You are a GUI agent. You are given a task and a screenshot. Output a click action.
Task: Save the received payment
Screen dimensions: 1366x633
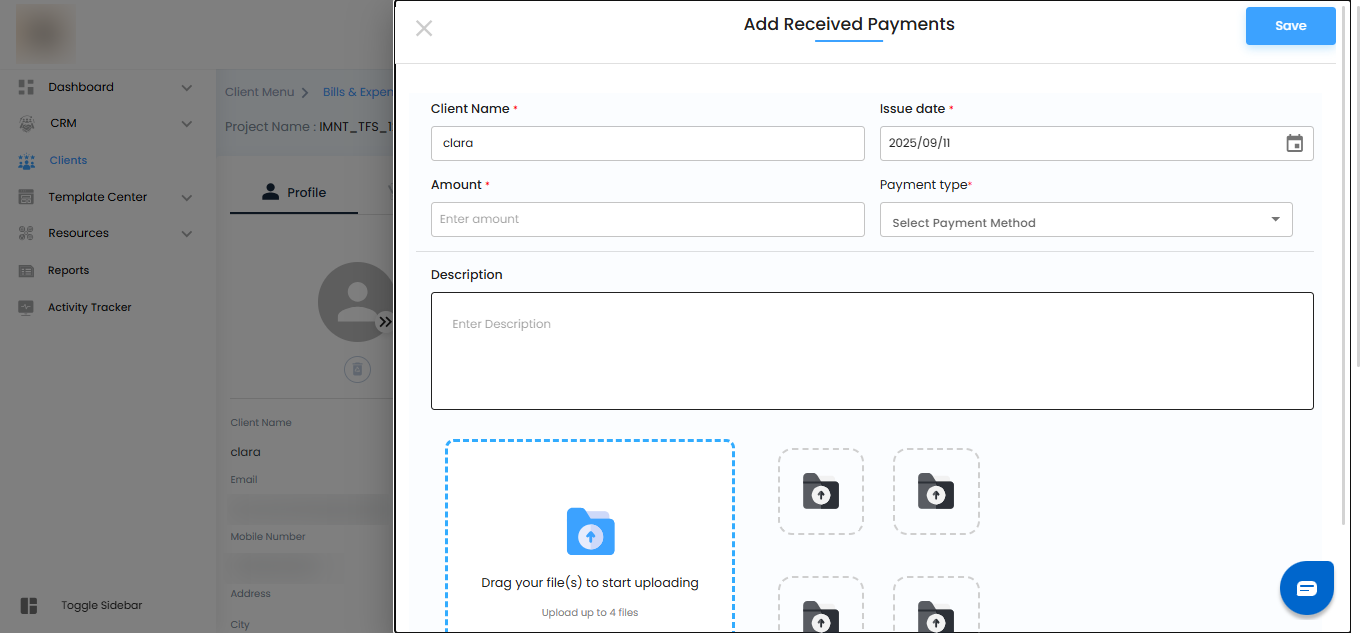[1290, 26]
